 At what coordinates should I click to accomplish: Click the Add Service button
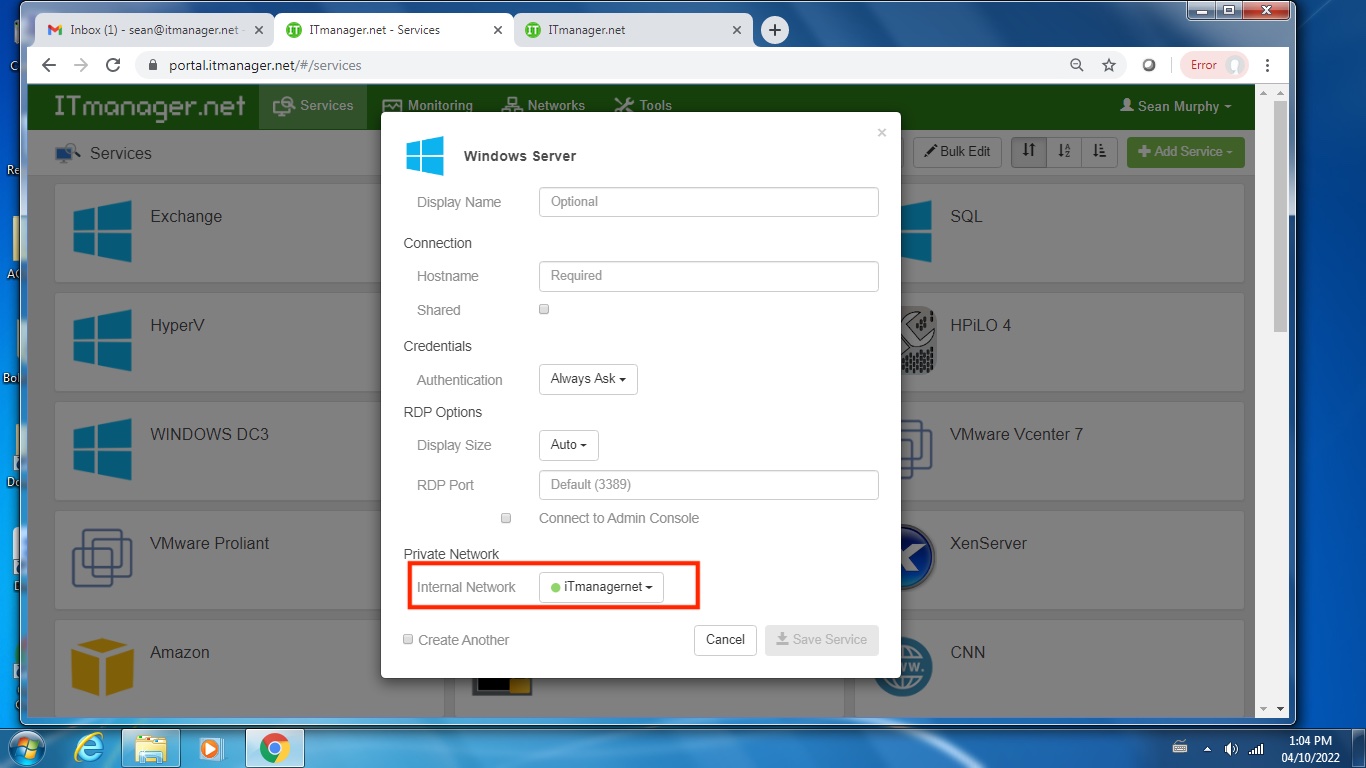pyautogui.click(x=1185, y=152)
